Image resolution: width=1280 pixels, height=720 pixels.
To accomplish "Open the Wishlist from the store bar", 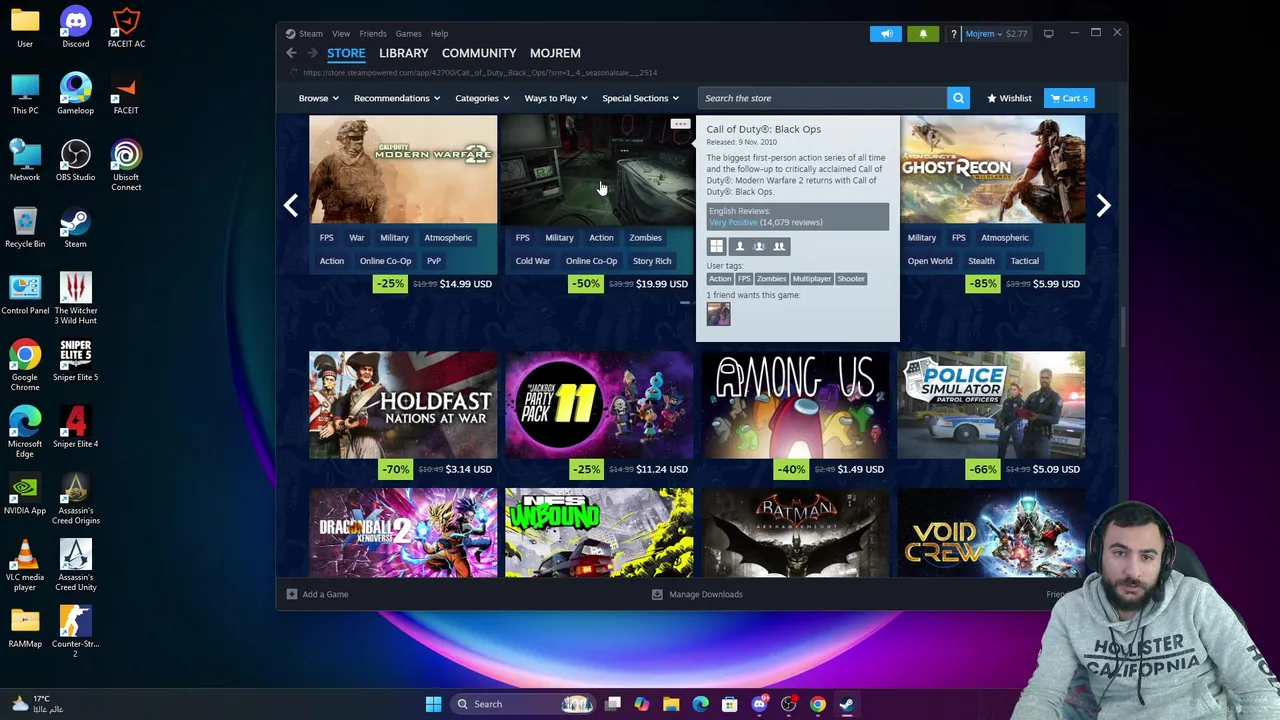I will 1009,98.
